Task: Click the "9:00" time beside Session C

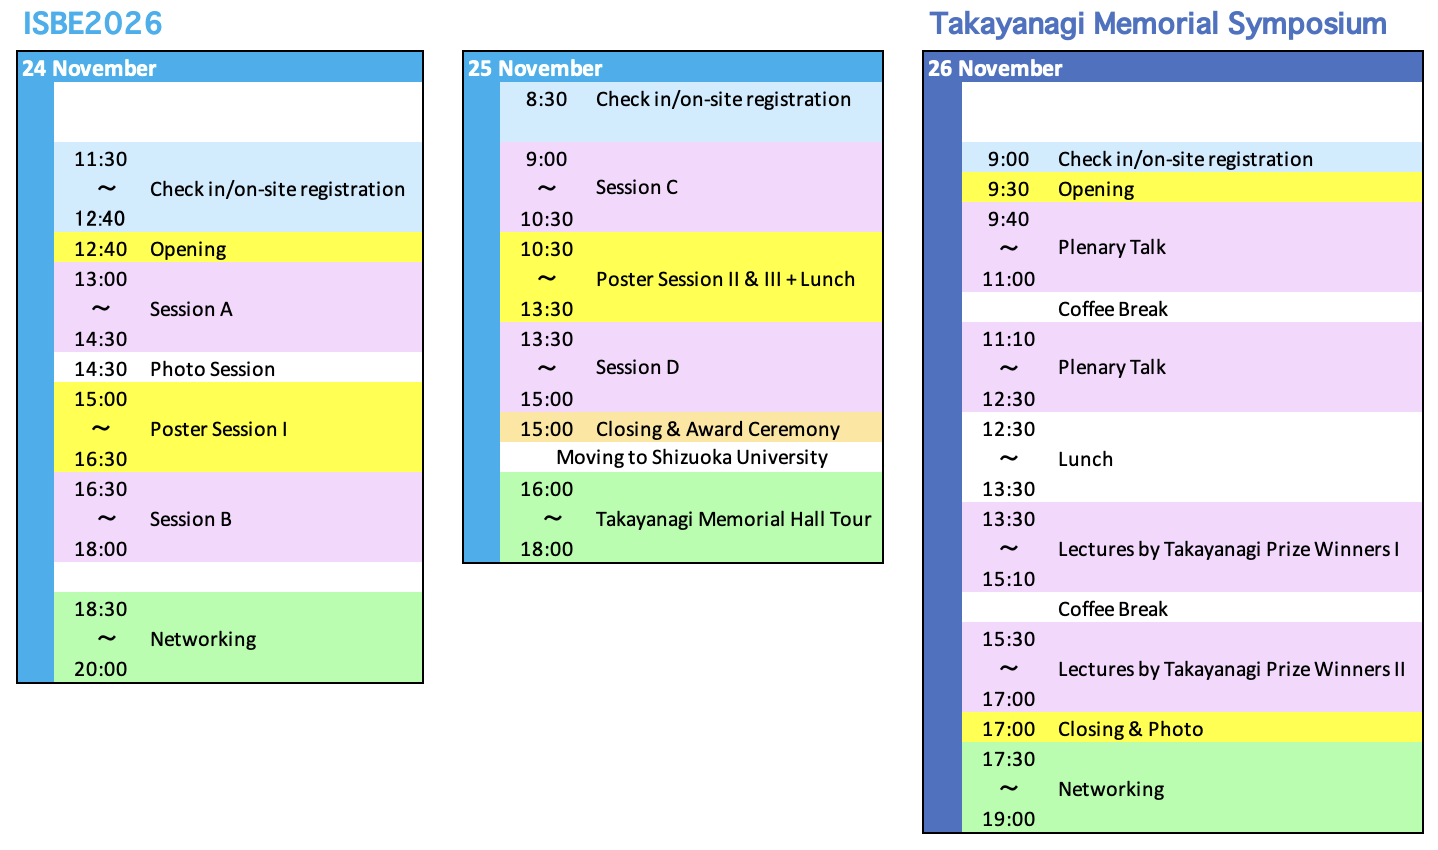Action: 547,159
